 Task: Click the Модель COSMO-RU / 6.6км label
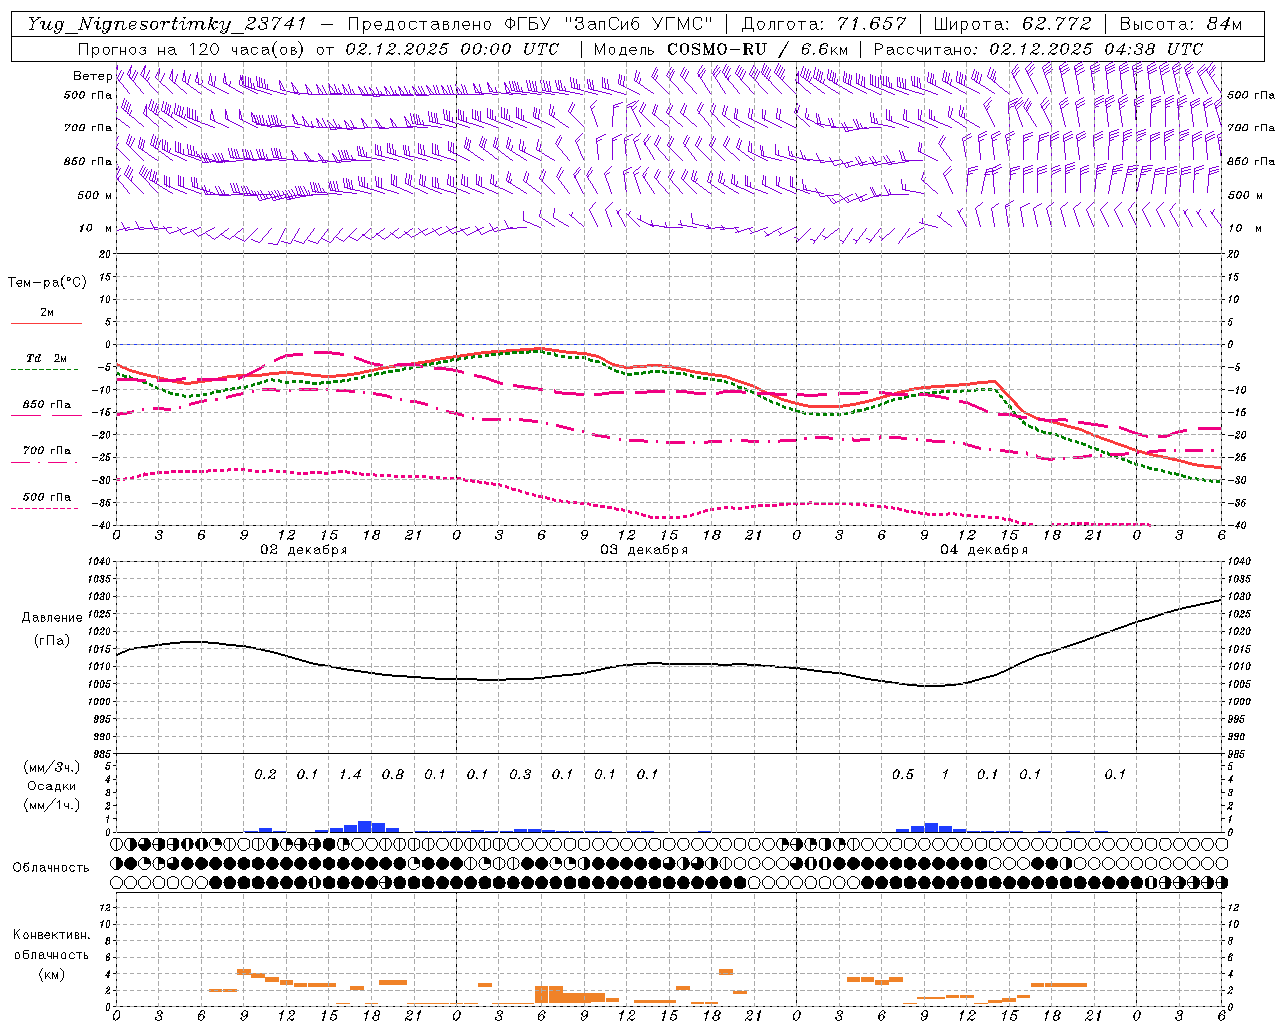[x=721, y=49]
